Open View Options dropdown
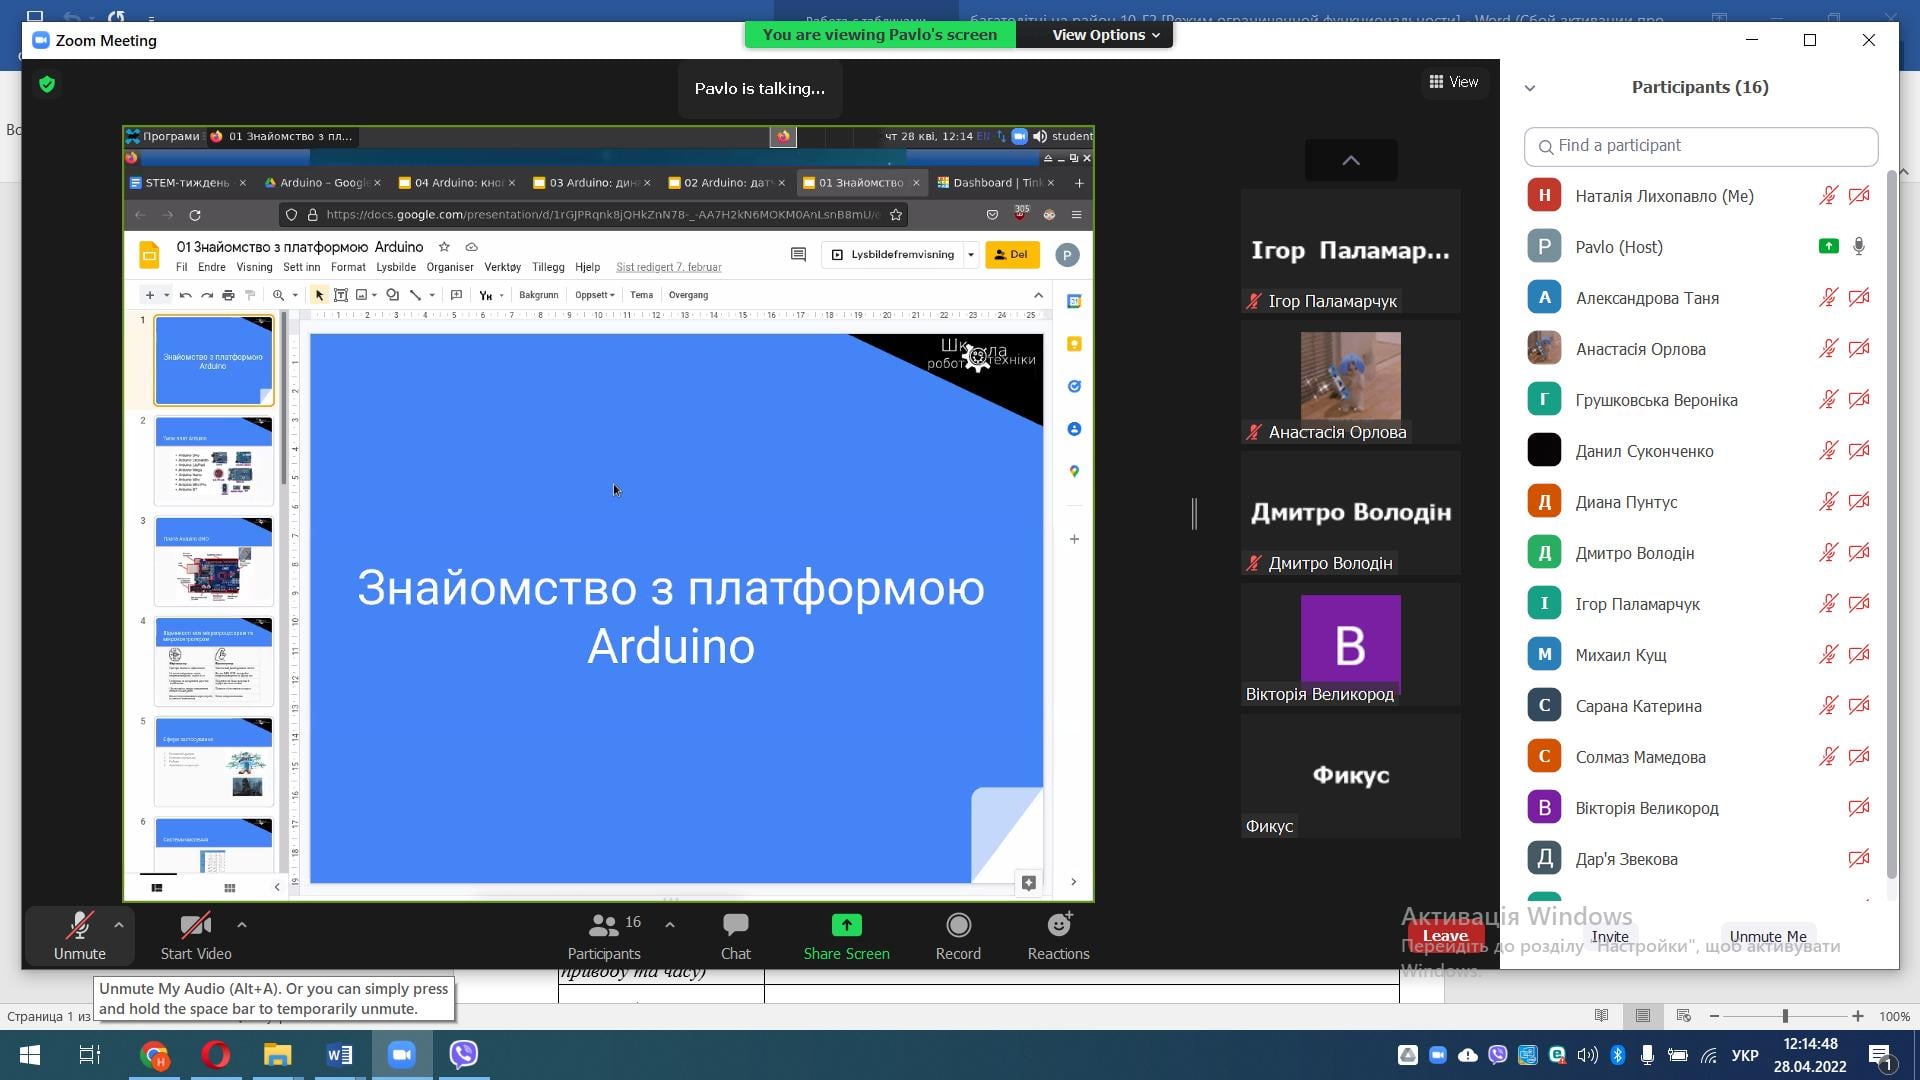Image resolution: width=1920 pixels, height=1080 pixels. click(x=1105, y=34)
